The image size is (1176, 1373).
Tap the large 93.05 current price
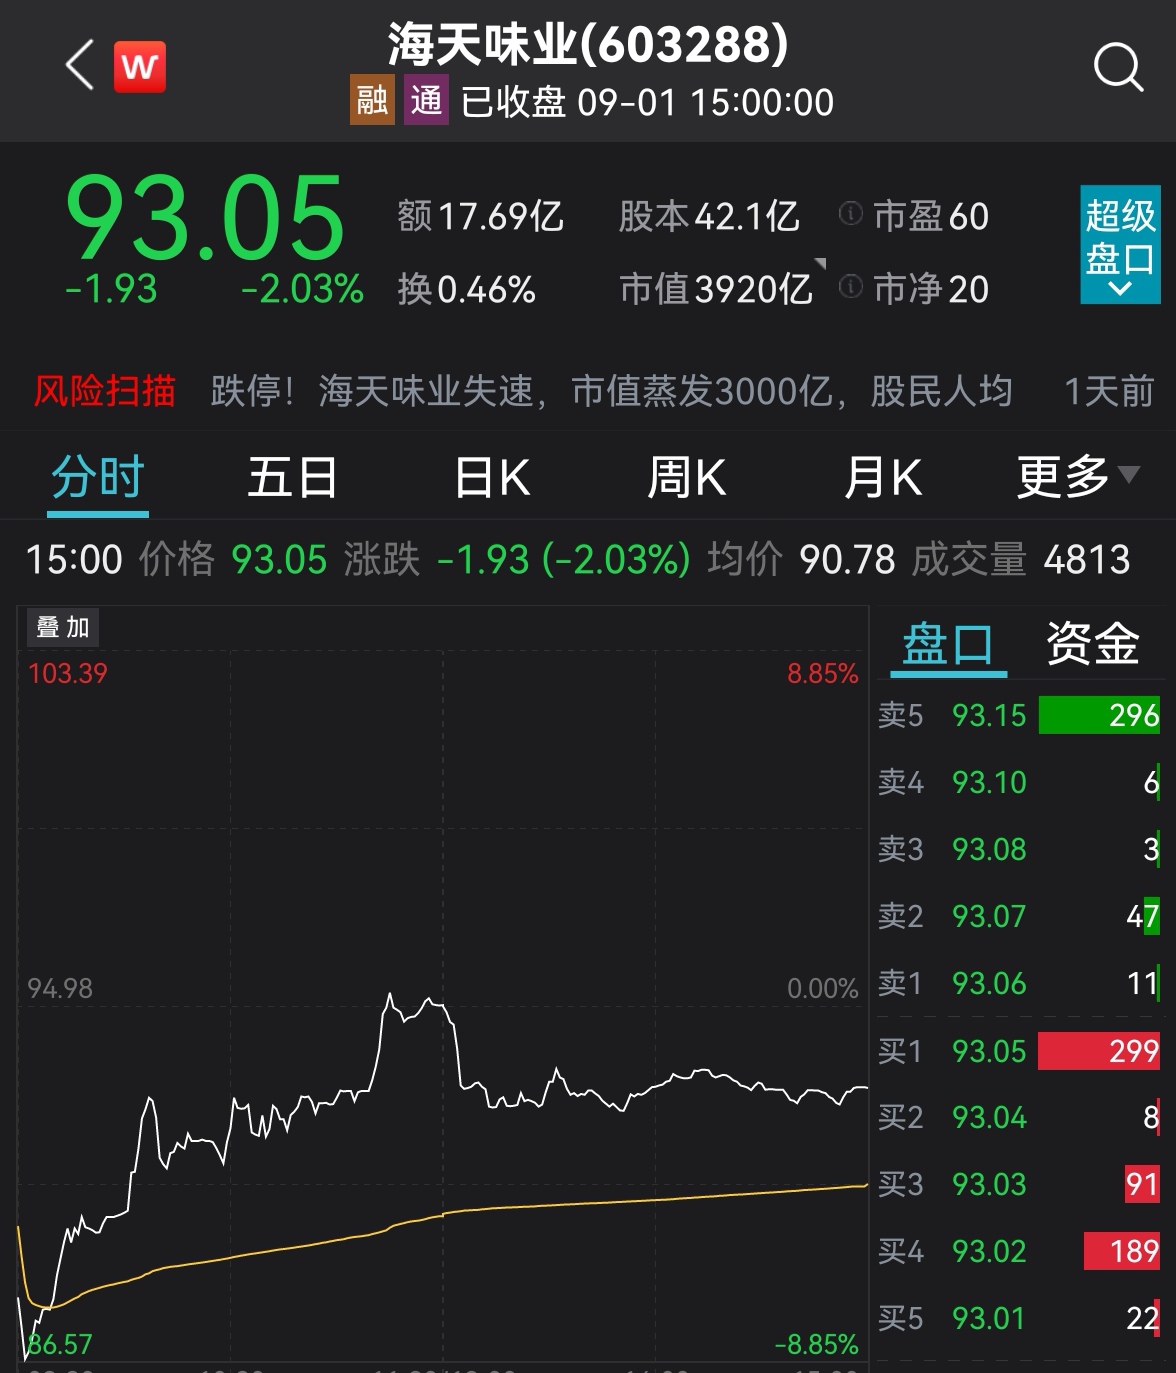click(205, 217)
